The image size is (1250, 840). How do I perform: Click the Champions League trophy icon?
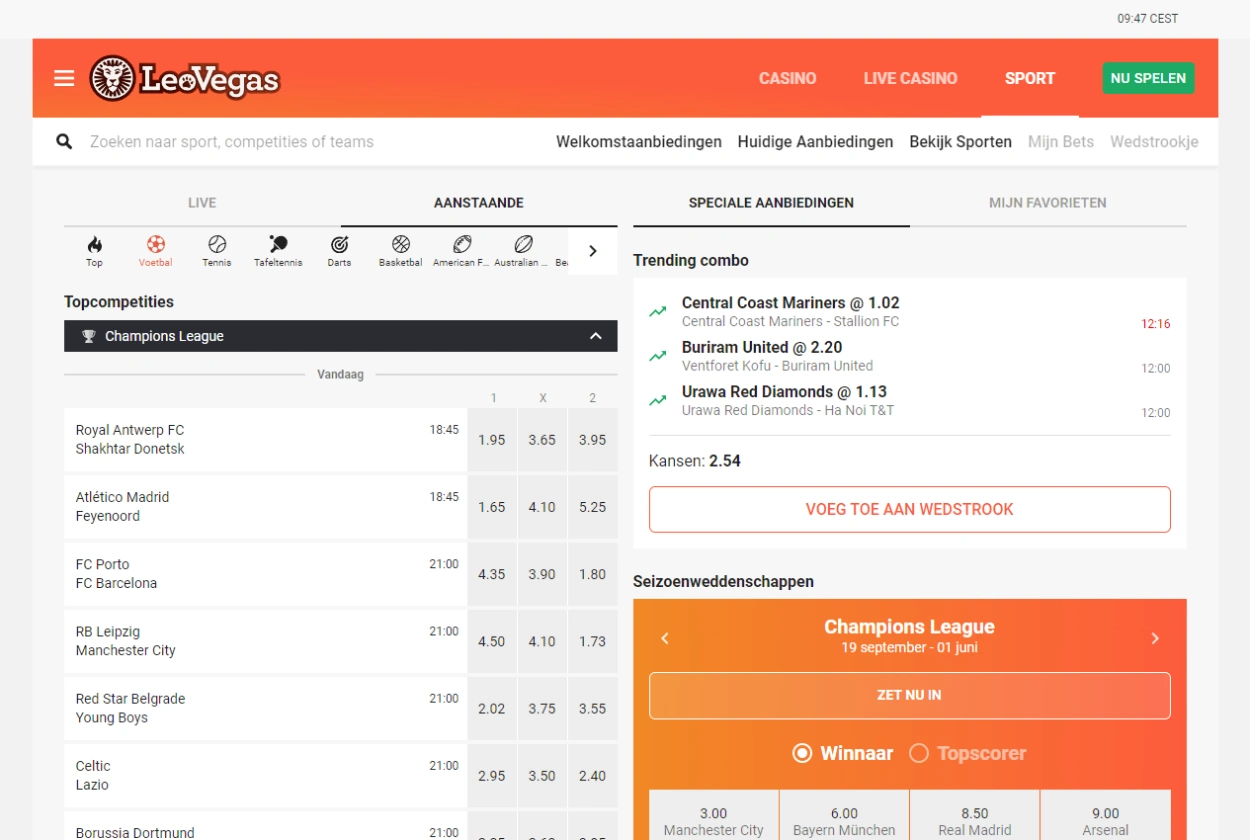(89, 336)
